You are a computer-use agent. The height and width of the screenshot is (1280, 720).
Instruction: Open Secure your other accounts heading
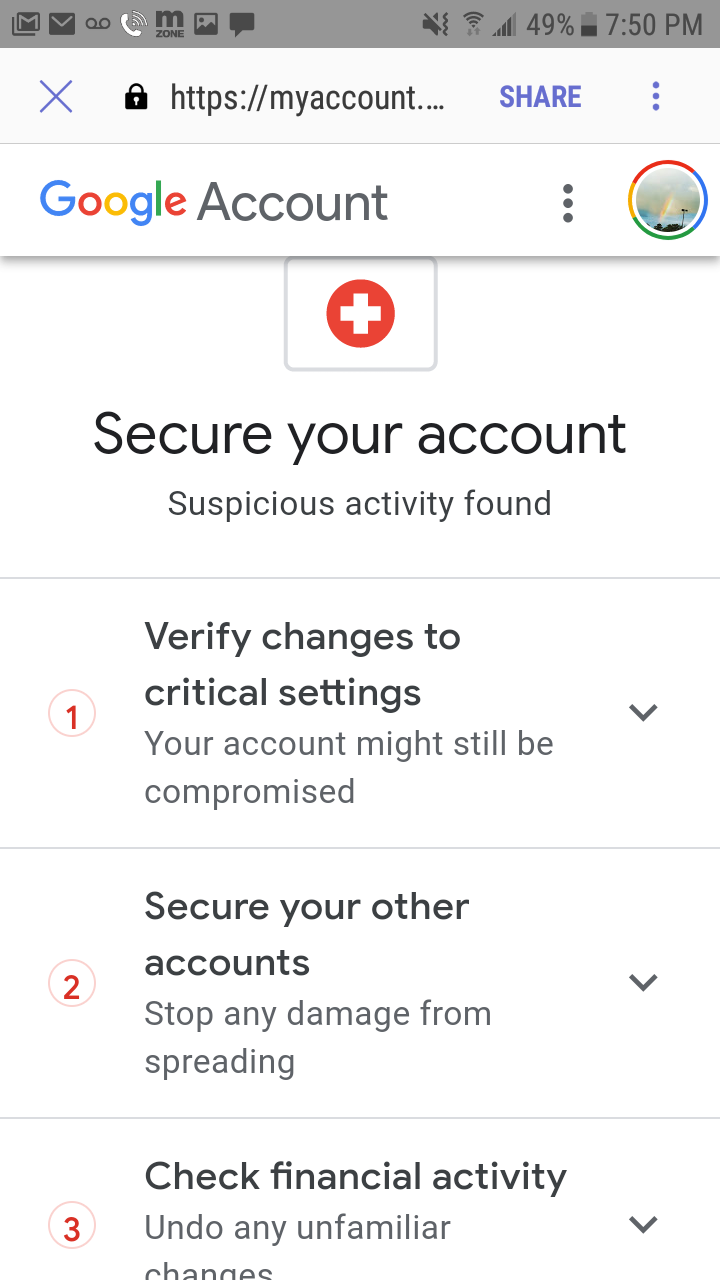pos(306,934)
